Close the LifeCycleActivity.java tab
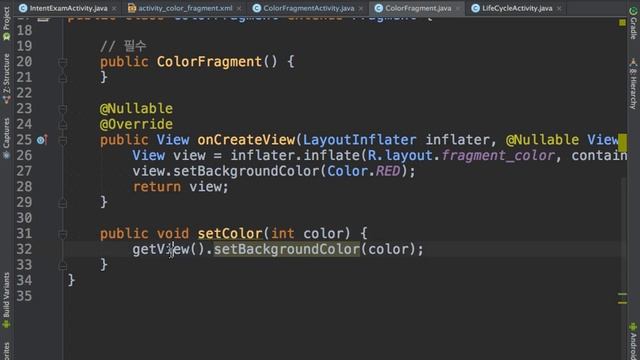The image size is (640, 360). point(559,9)
